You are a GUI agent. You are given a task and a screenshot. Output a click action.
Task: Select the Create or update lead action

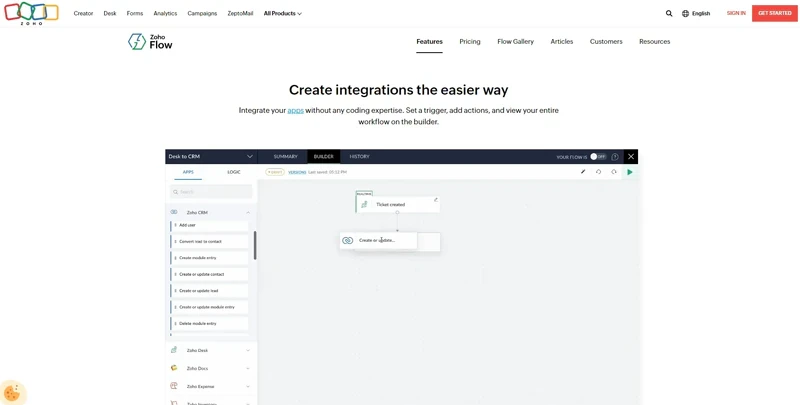point(210,291)
